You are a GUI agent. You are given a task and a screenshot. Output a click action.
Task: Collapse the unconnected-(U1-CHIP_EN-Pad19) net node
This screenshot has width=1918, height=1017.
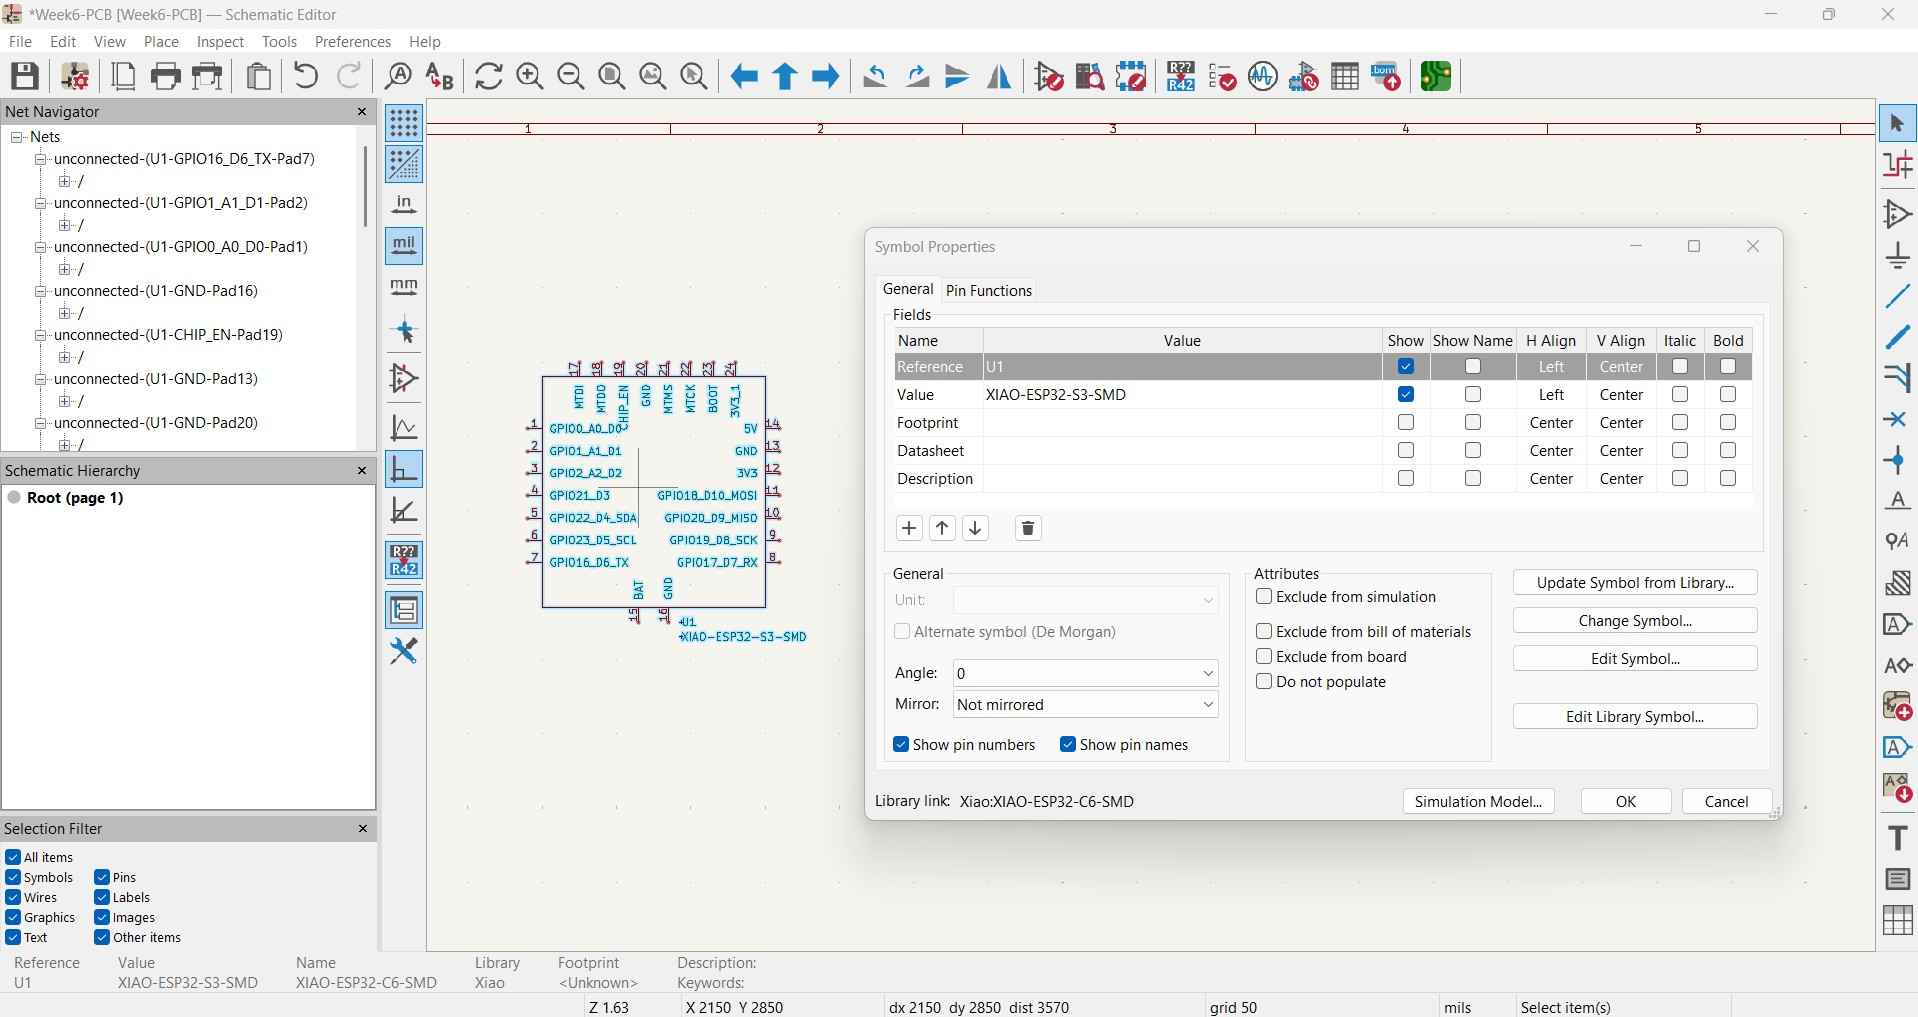(x=41, y=335)
